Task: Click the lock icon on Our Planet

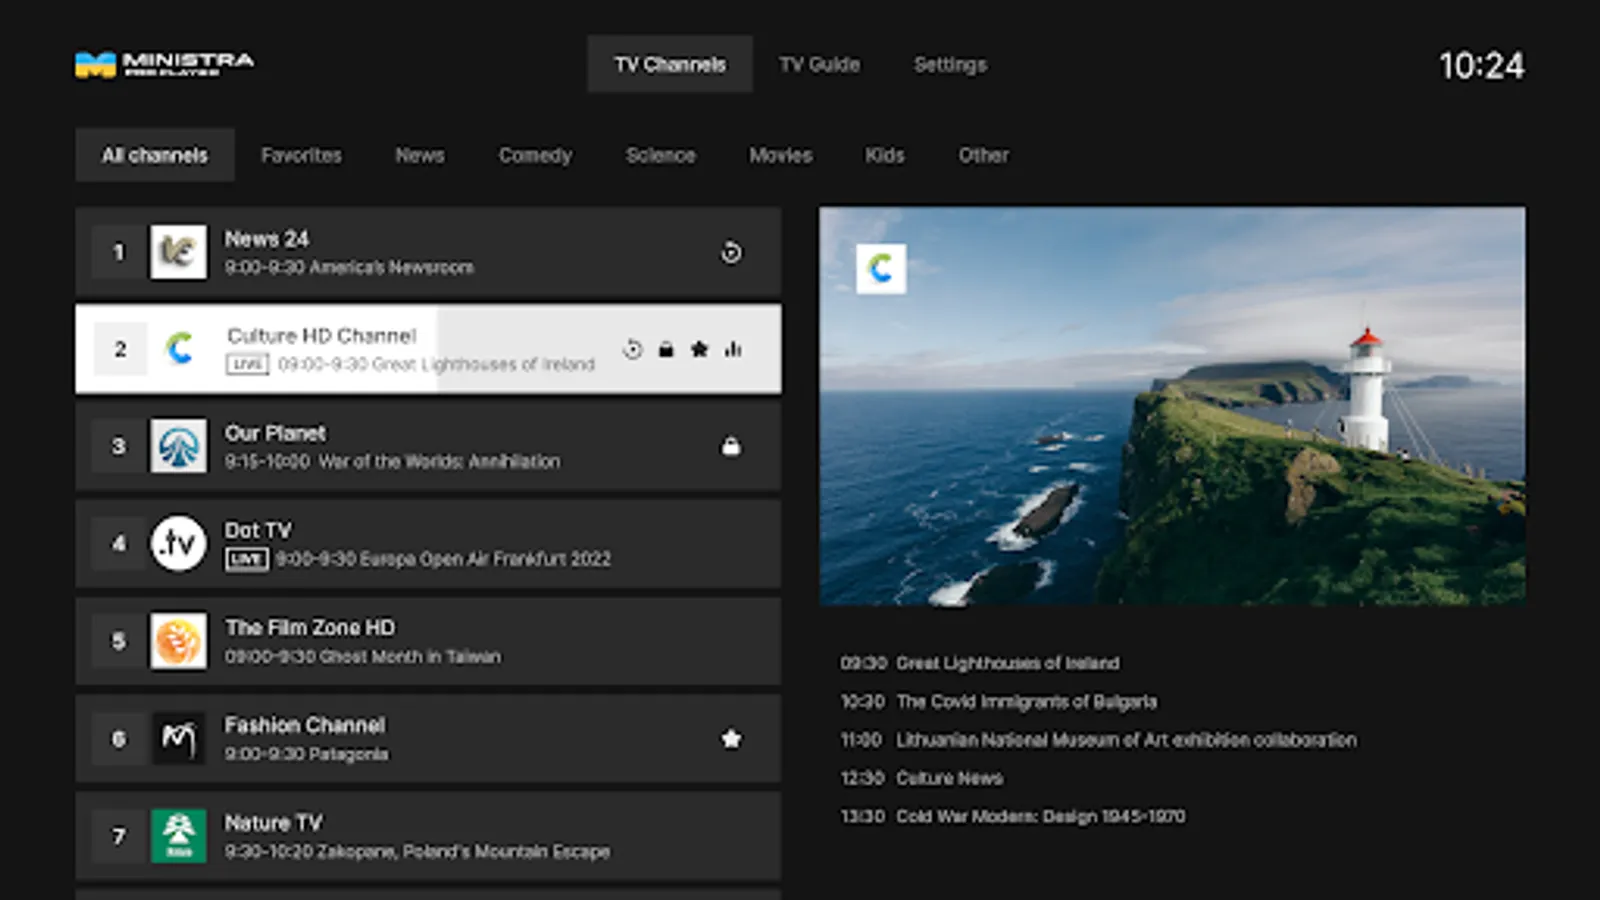Action: pos(732,446)
